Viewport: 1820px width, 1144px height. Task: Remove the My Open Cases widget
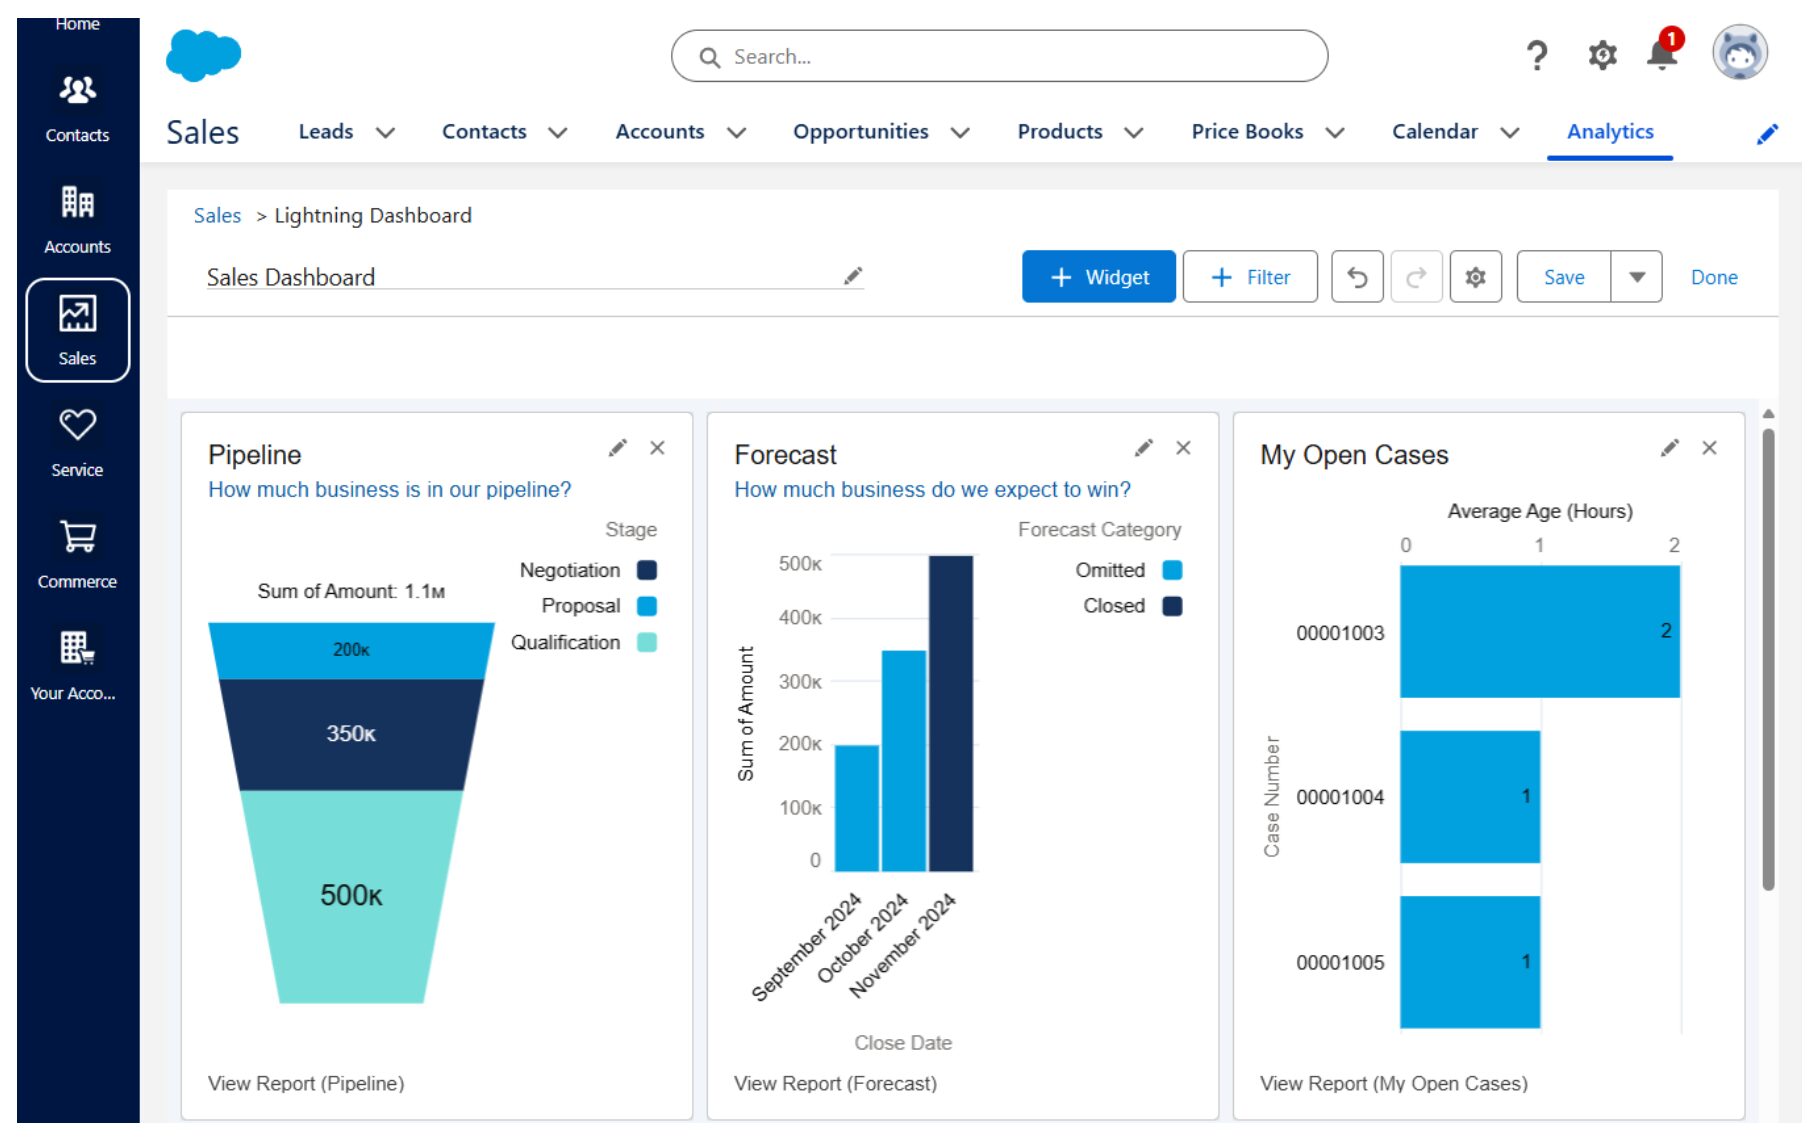pos(1709,448)
